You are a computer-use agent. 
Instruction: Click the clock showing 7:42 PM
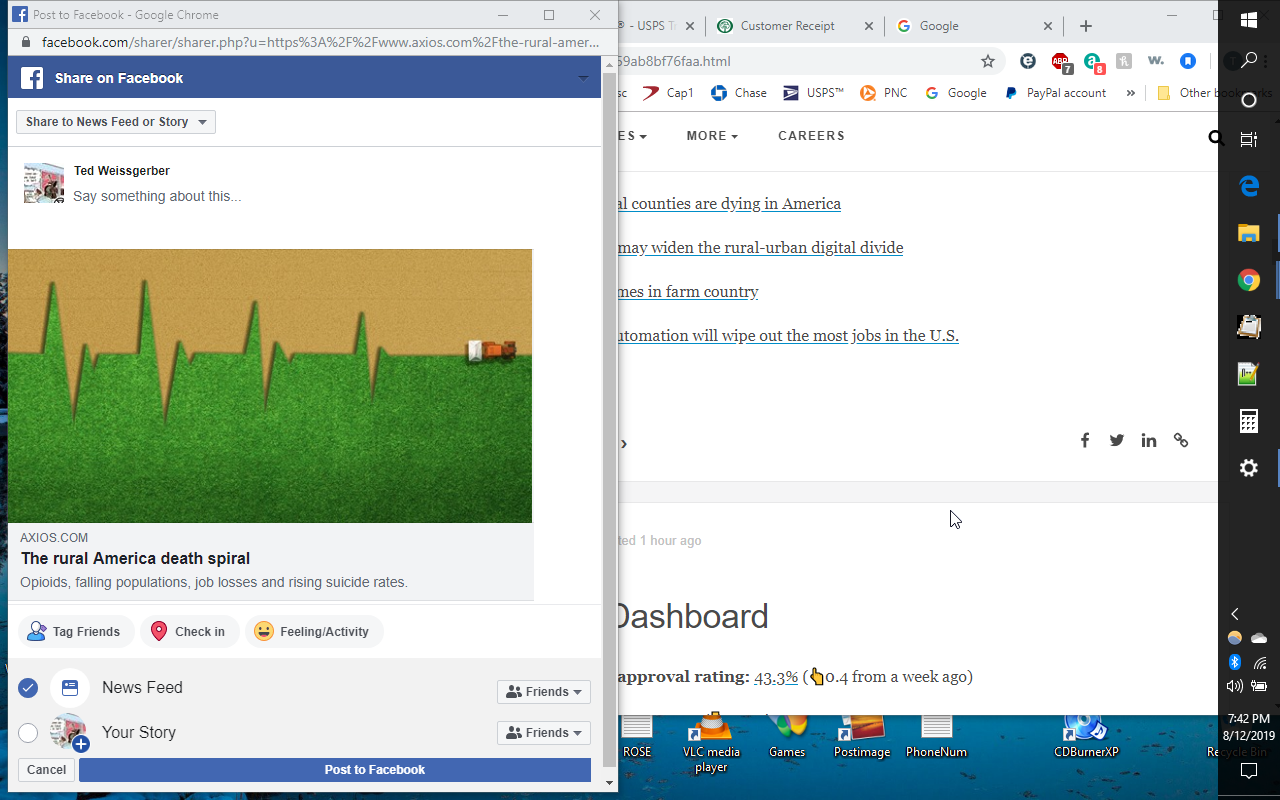click(1248, 718)
